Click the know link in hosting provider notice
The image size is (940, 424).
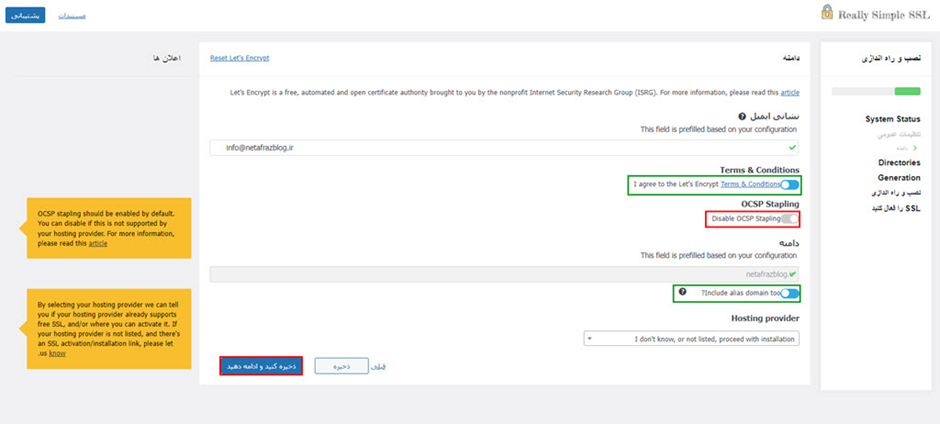57,354
